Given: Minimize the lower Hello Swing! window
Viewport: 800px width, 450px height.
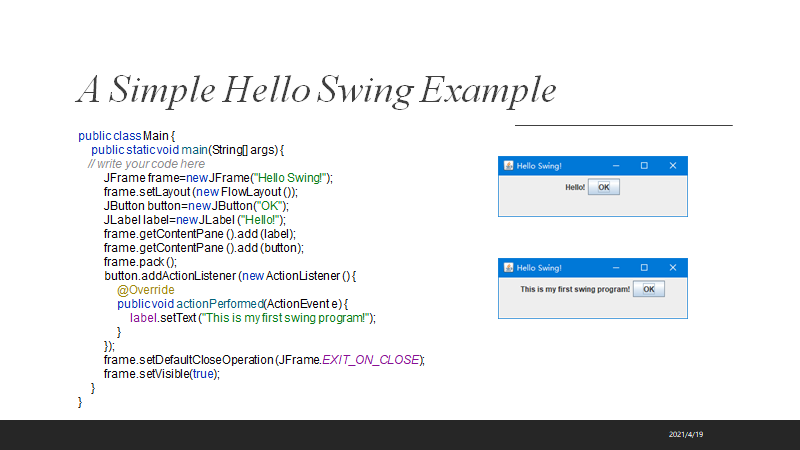Looking at the screenshot, I should (616, 268).
